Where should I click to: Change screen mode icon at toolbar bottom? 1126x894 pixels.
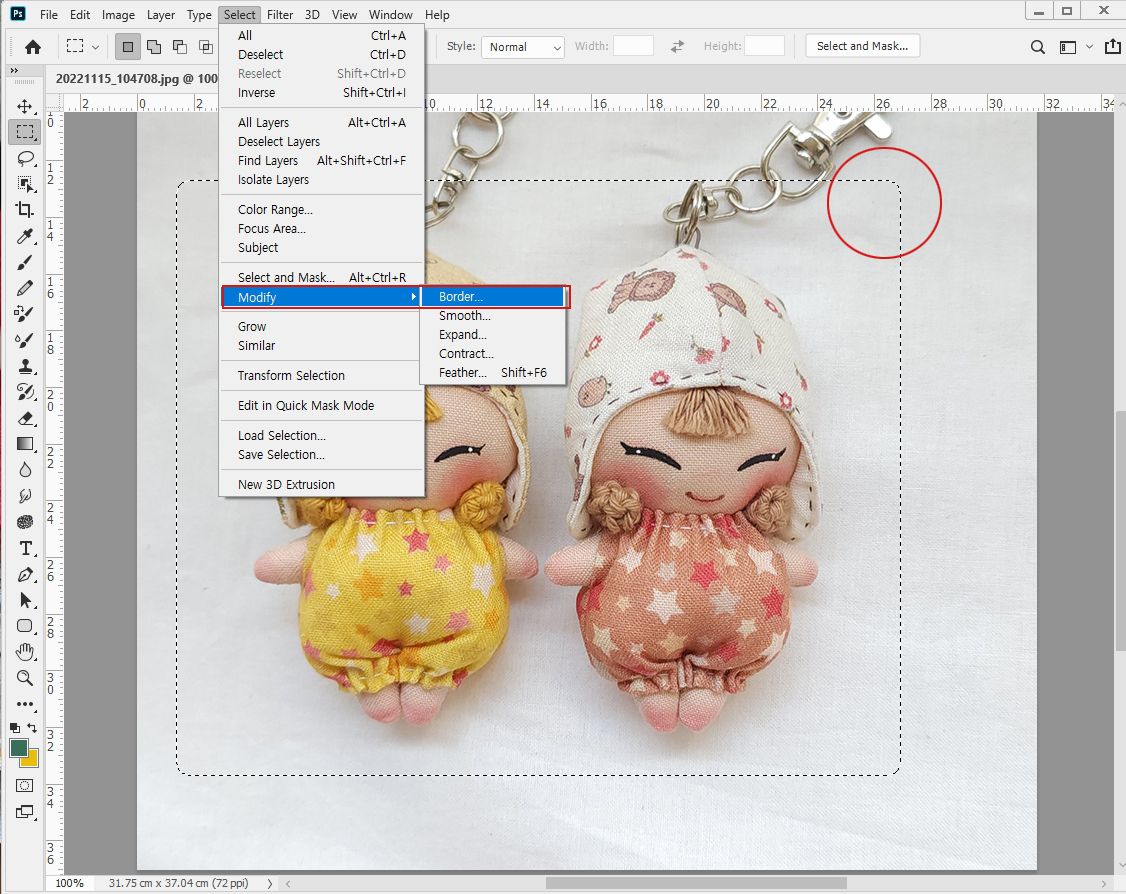(25, 812)
